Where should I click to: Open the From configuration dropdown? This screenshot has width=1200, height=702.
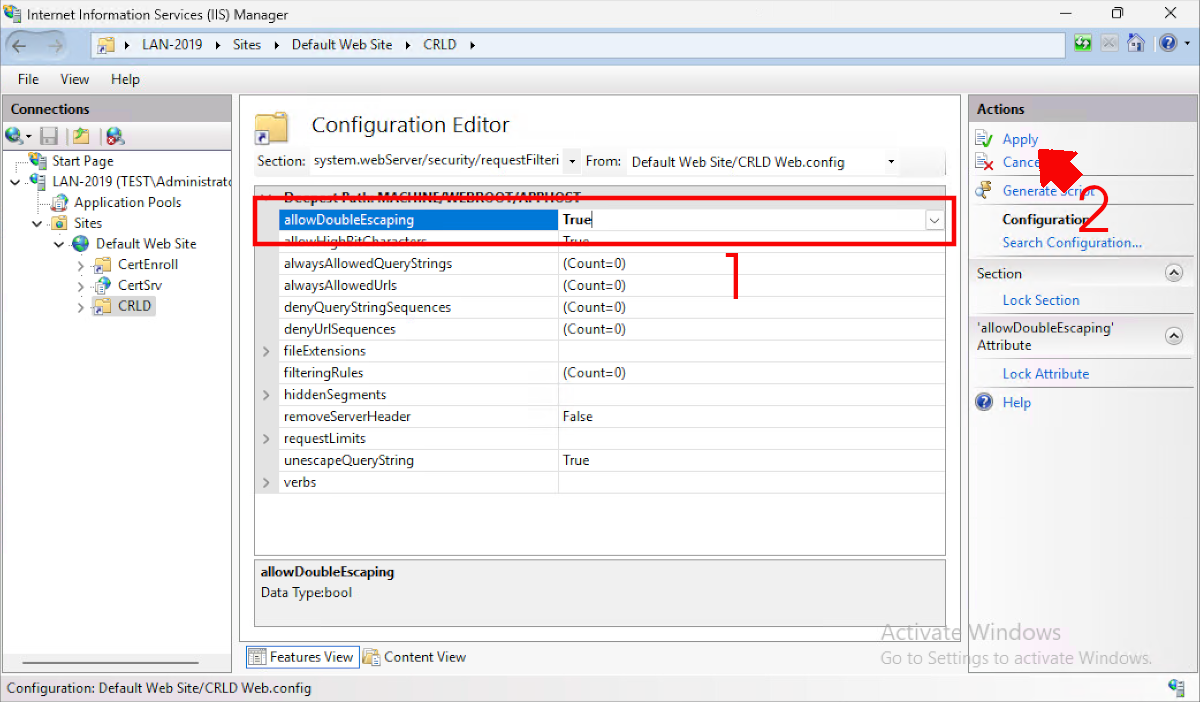click(x=890, y=162)
